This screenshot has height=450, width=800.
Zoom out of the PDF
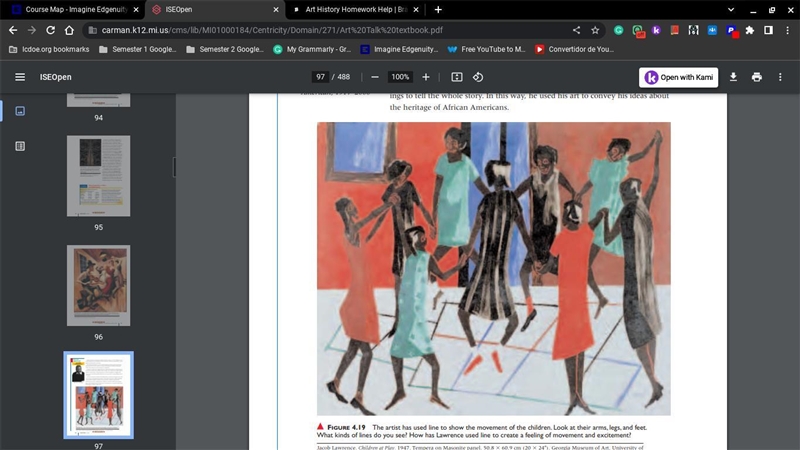tap(375, 77)
